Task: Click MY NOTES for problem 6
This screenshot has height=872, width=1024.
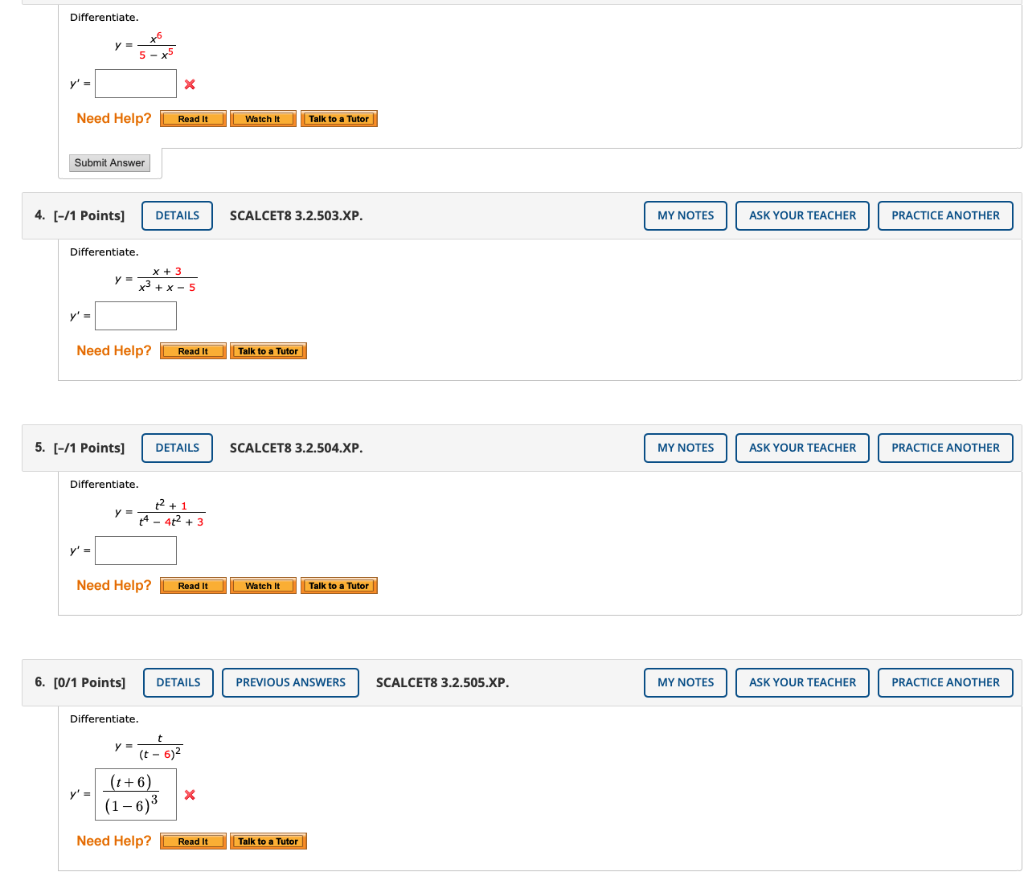Action: tap(685, 682)
